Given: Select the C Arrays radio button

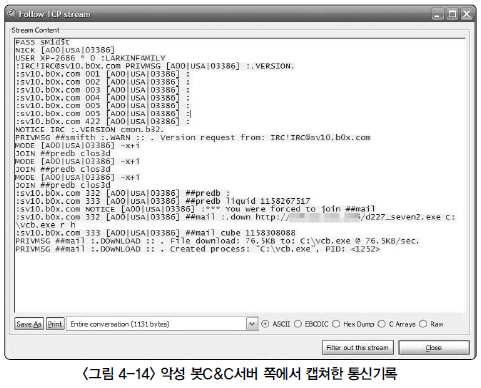Looking at the screenshot, I should [x=382, y=324].
